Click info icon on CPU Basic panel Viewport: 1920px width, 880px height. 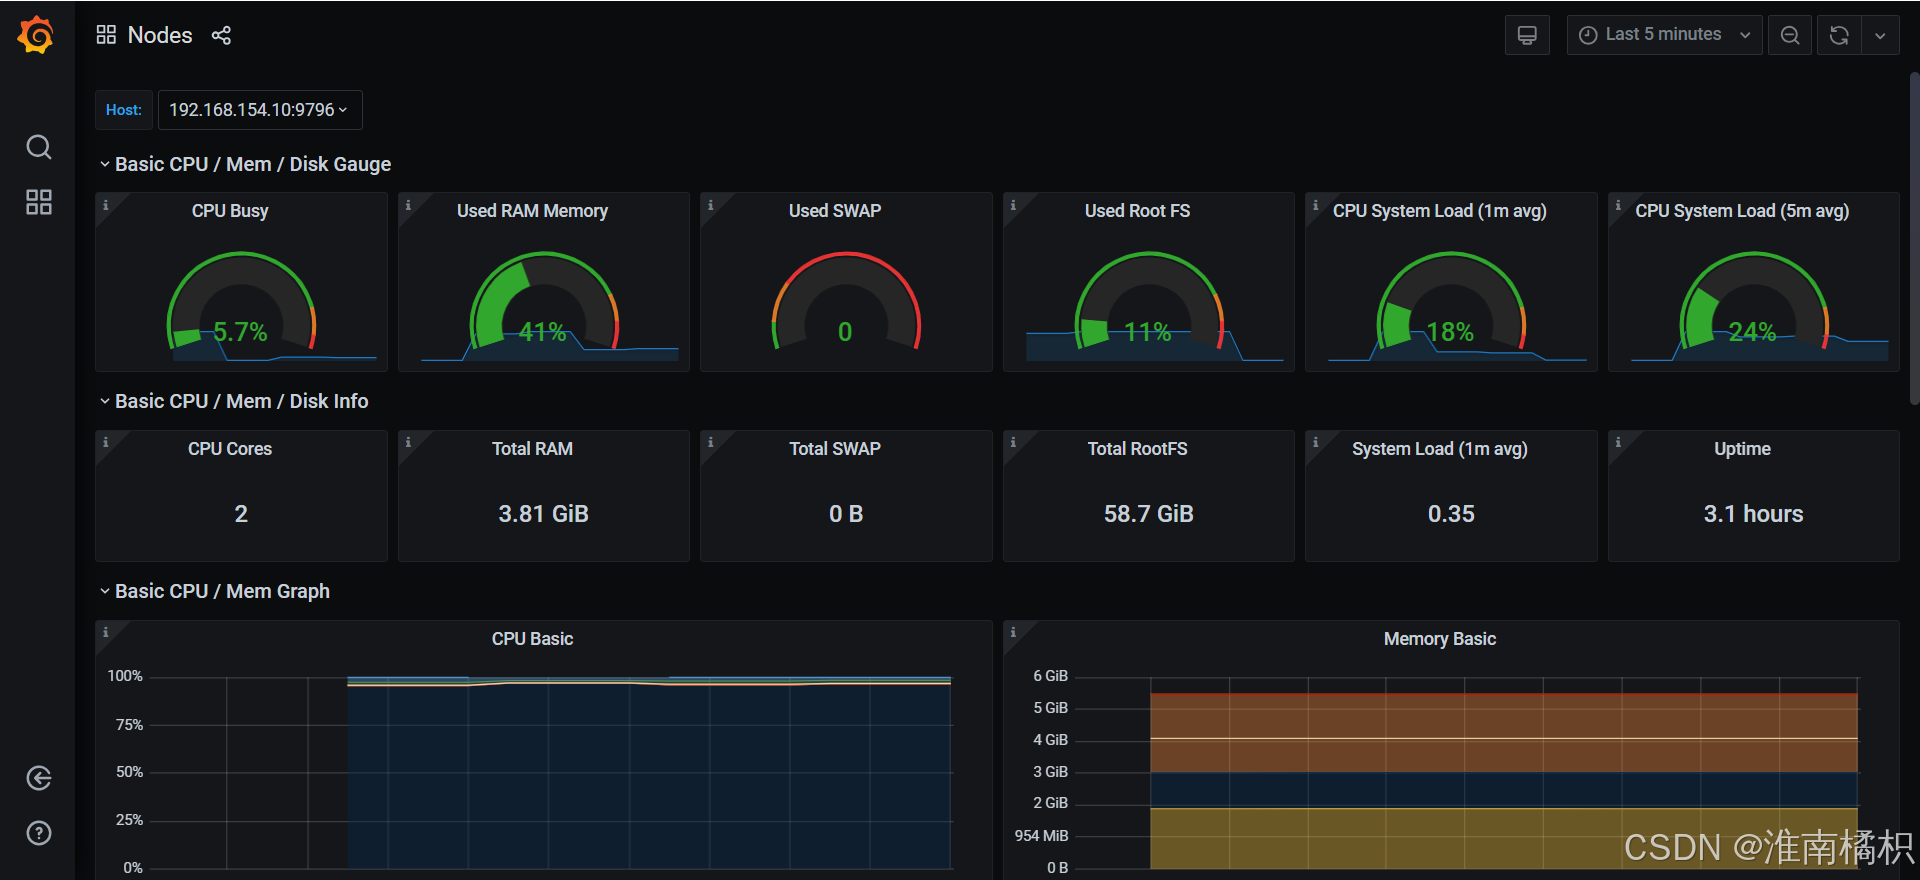tap(105, 631)
